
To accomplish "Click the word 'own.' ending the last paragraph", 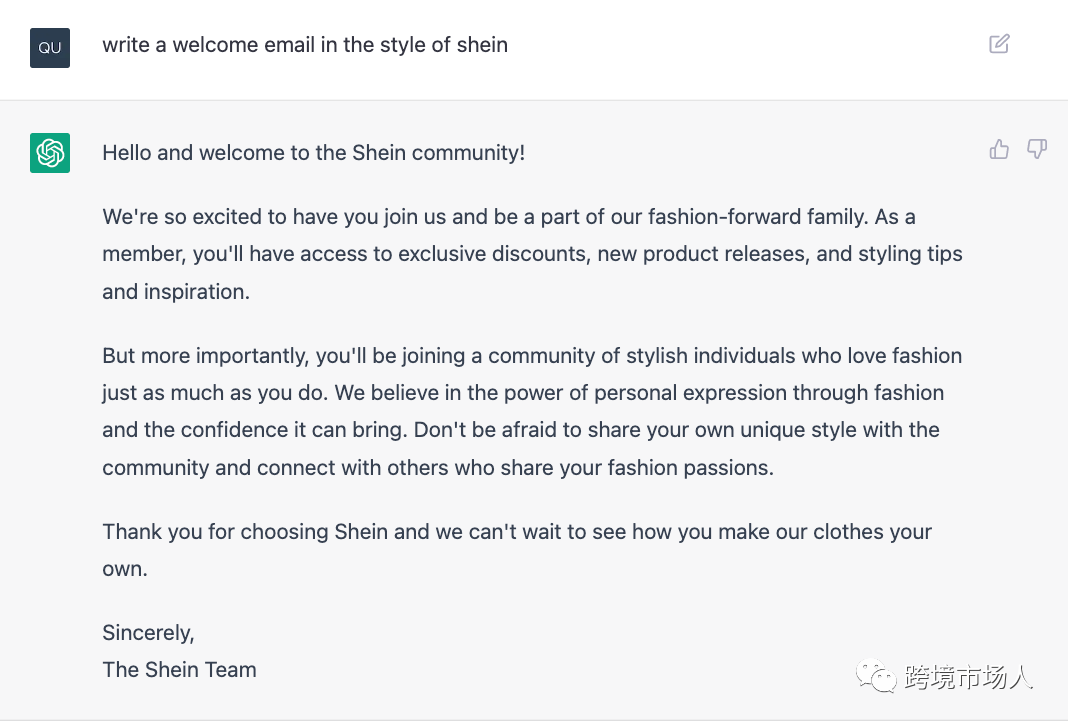I will click(124, 569).
